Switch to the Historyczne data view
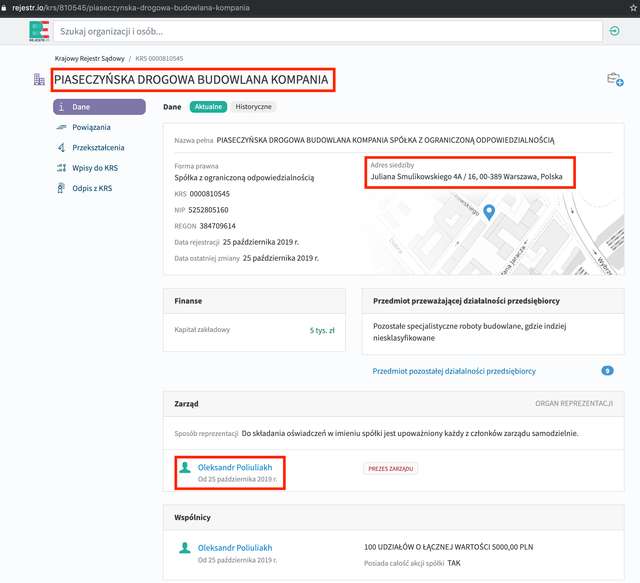Image resolution: width=640 pixels, height=583 pixels. [x=253, y=106]
